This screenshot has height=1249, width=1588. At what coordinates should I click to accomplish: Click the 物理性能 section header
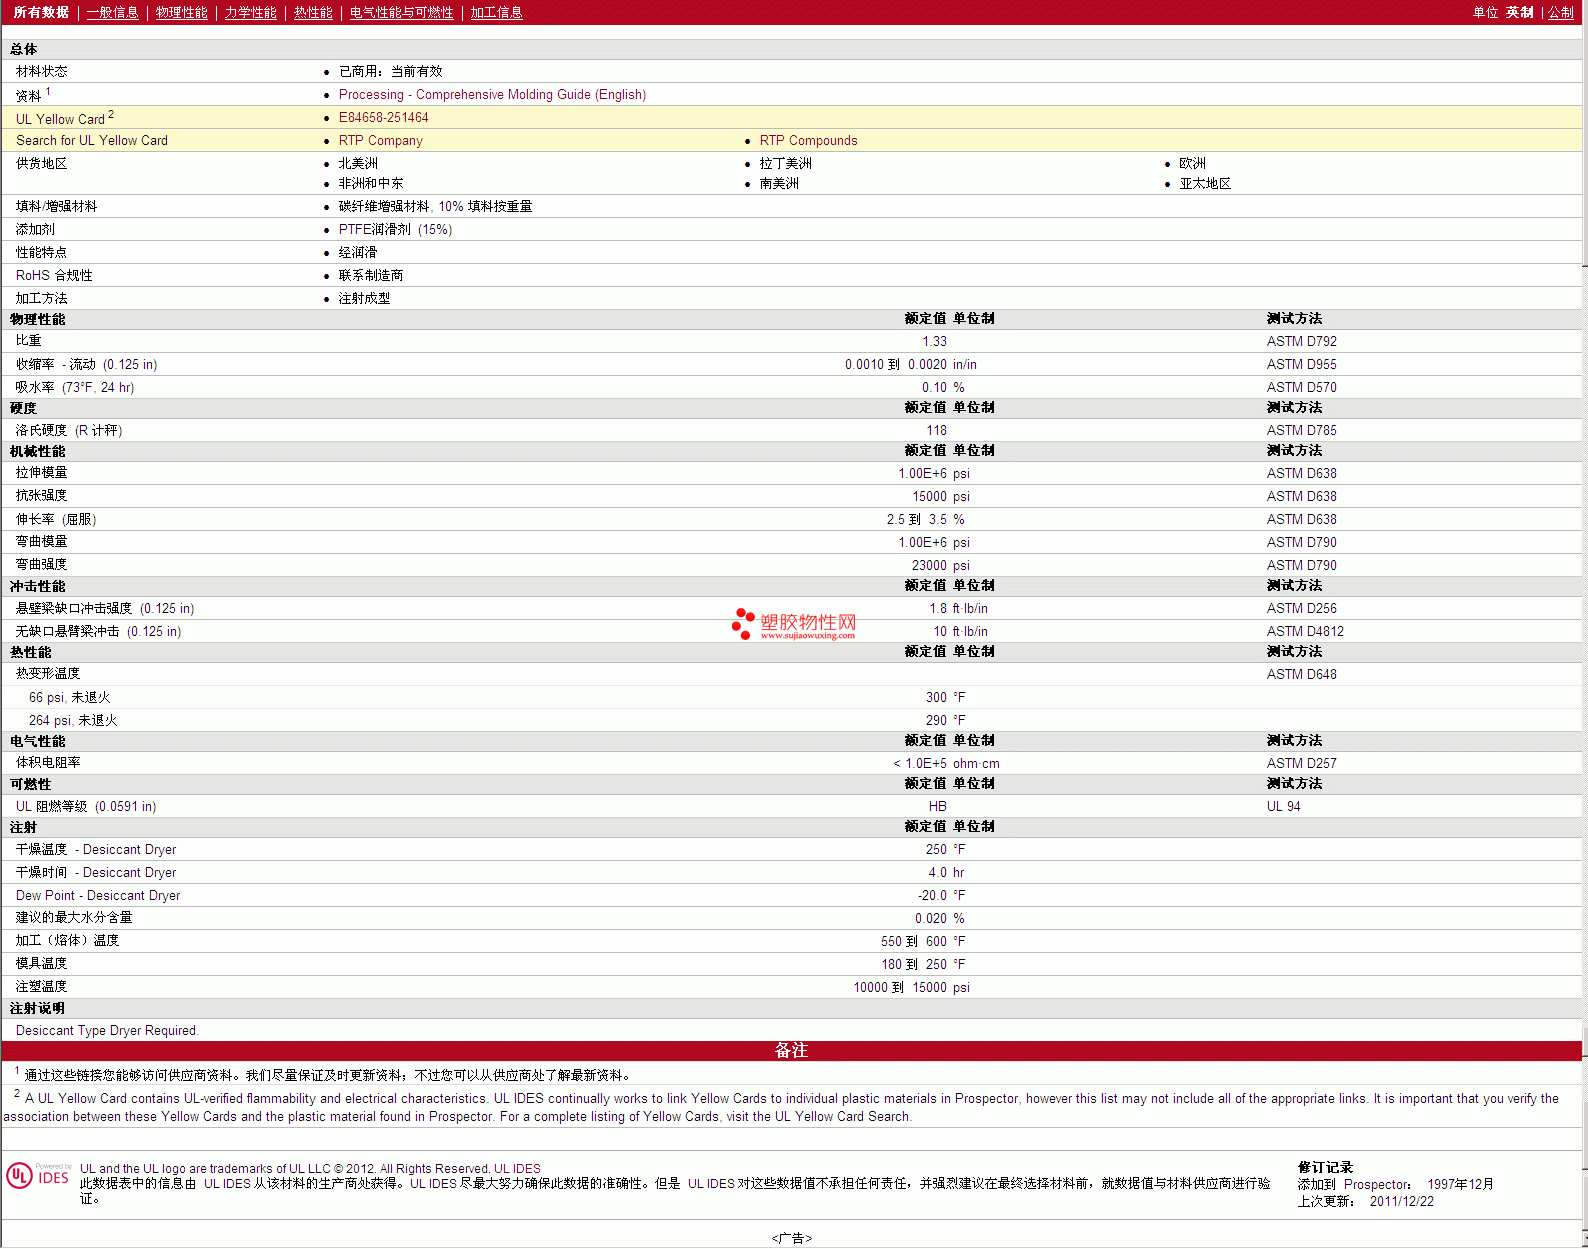[x=38, y=319]
